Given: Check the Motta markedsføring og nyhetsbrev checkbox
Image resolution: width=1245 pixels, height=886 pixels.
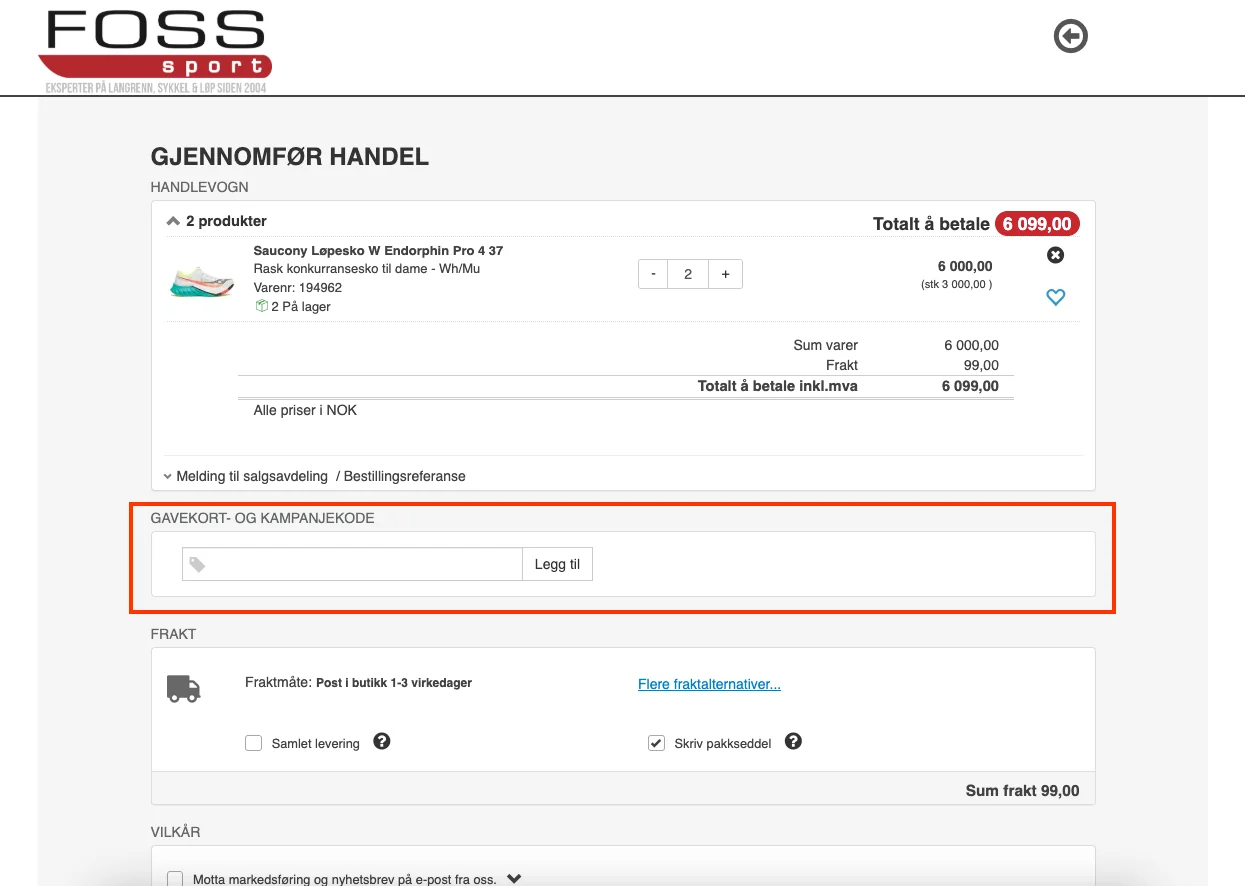Looking at the screenshot, I should pyautogui.click(x=175, y=879).
